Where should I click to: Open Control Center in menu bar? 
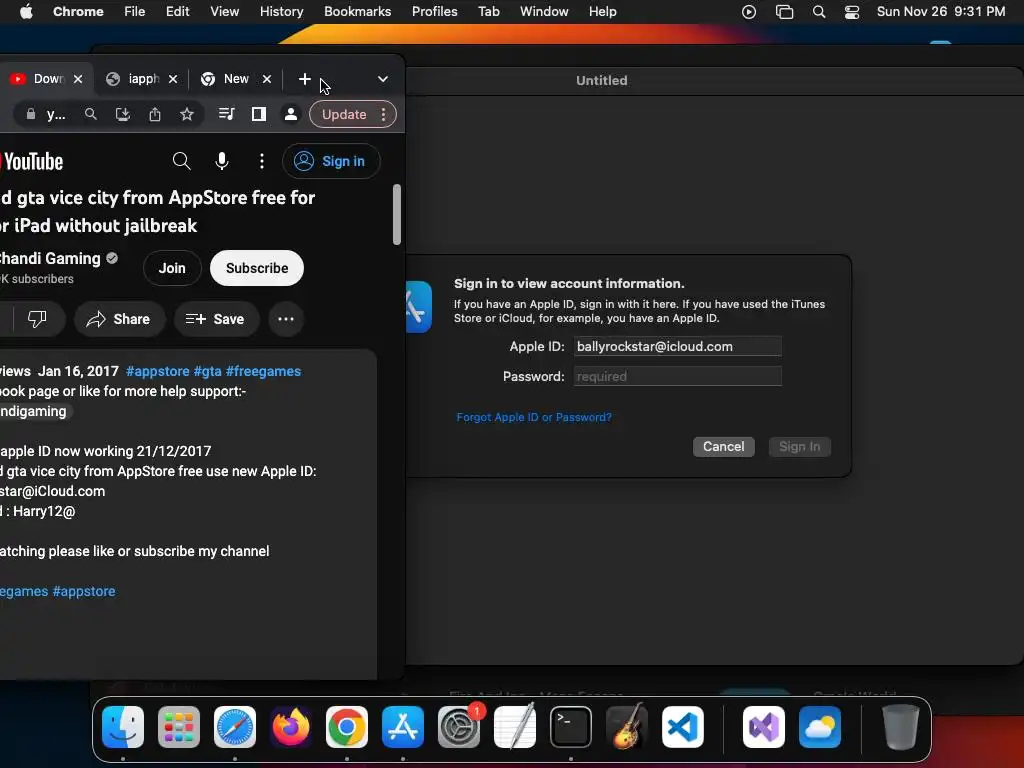[852, 12]
